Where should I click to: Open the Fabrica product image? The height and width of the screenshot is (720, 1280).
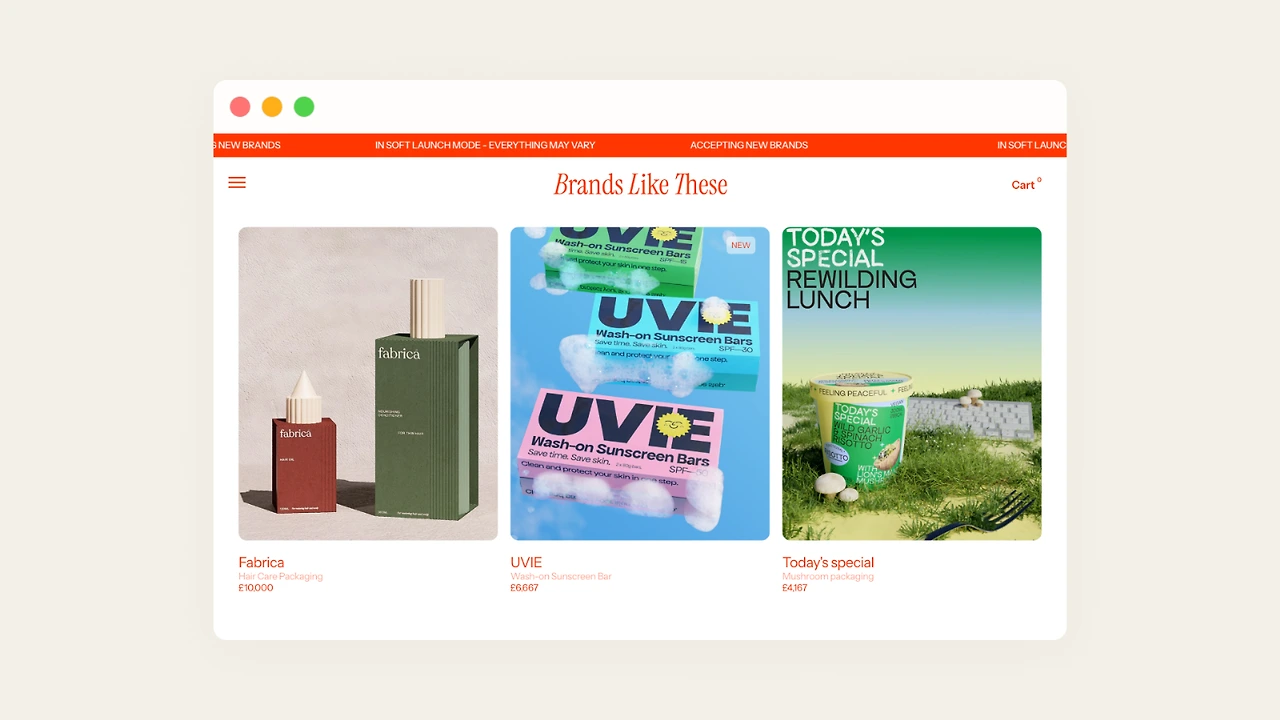368,384
